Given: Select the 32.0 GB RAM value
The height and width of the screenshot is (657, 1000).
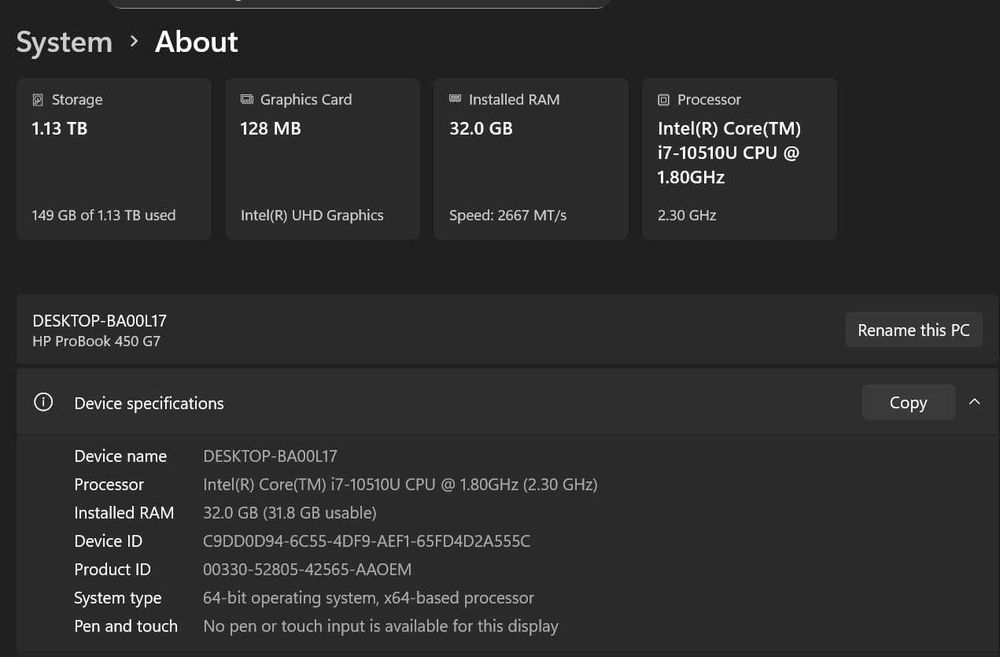Looking at the screenshot, I should click(481, 129).
